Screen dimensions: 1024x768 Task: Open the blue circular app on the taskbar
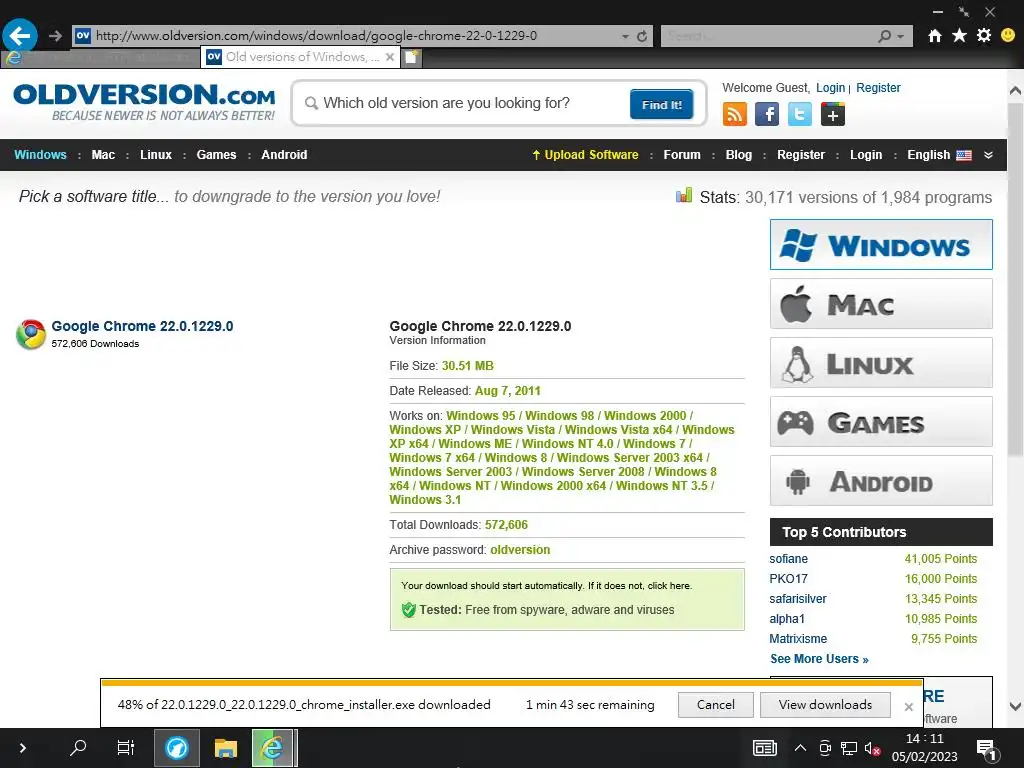176,748
